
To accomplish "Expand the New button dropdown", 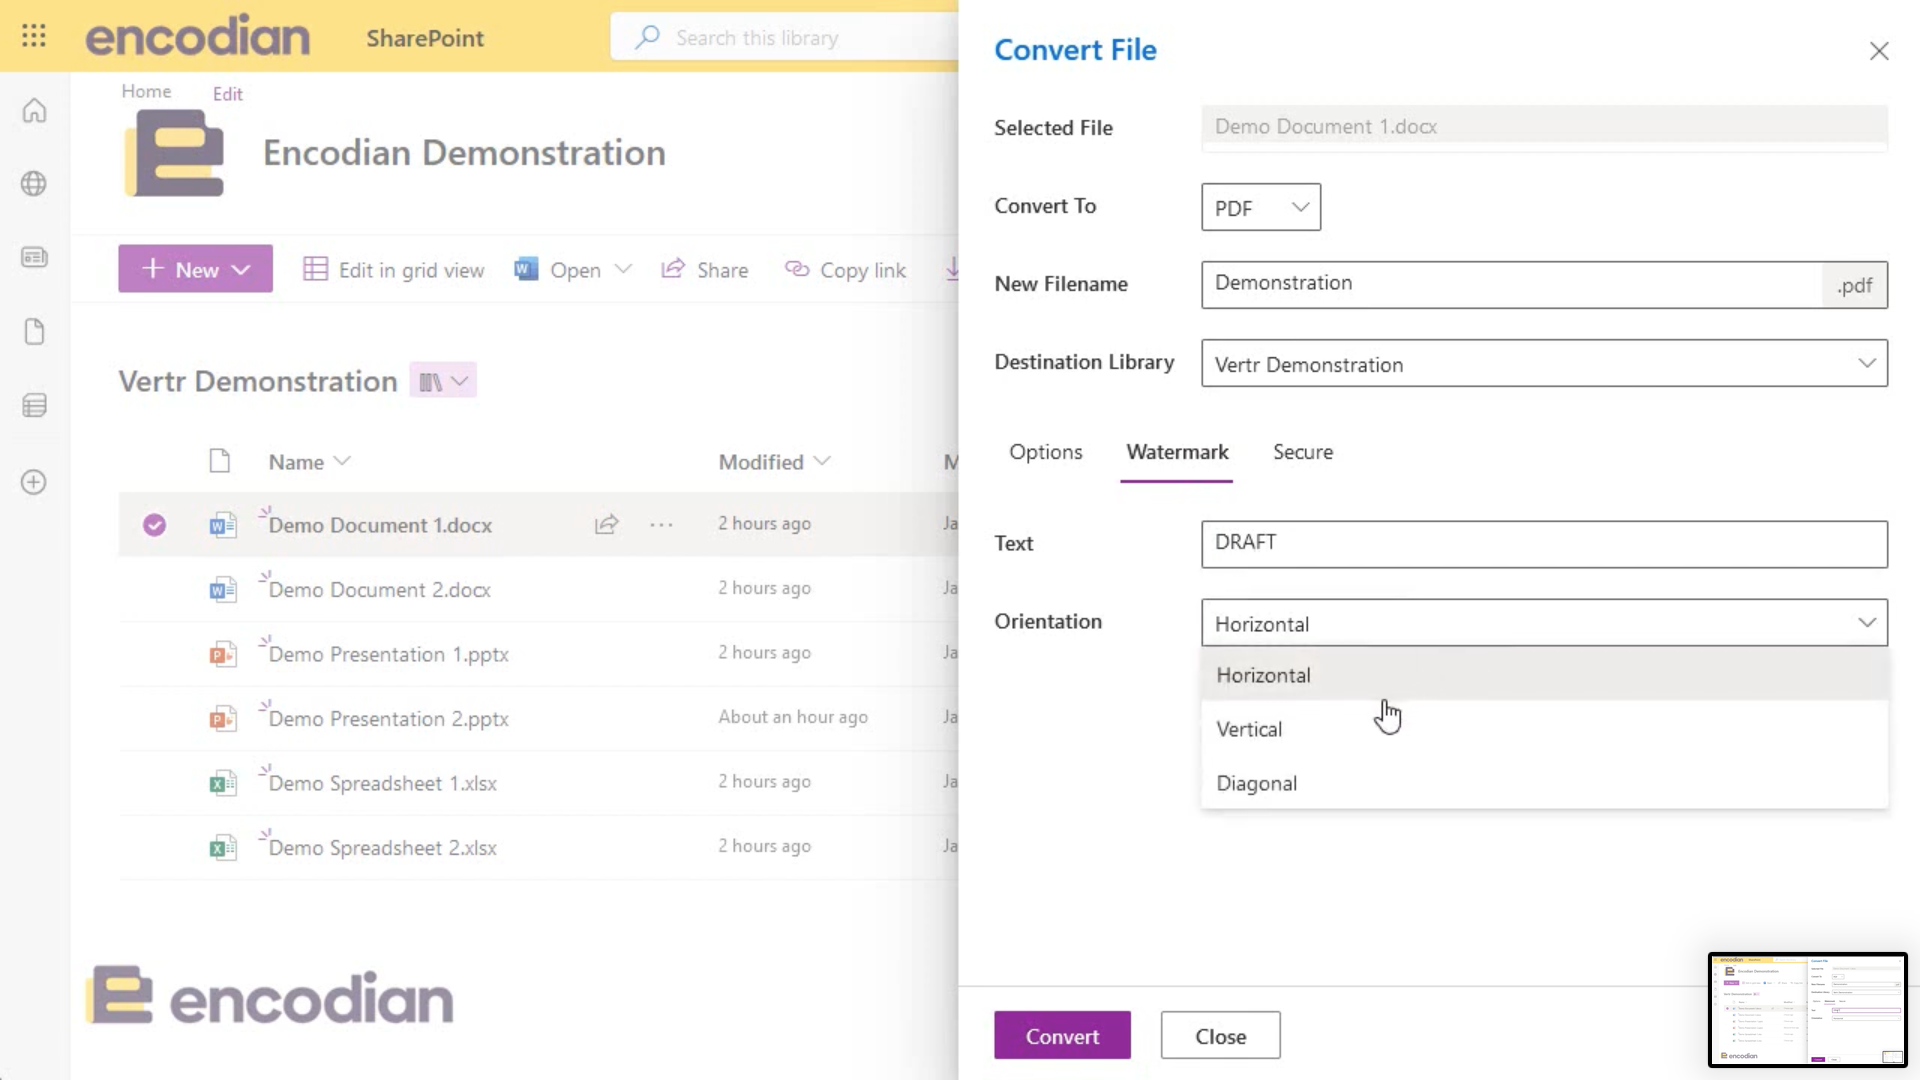I will [241, 269].
